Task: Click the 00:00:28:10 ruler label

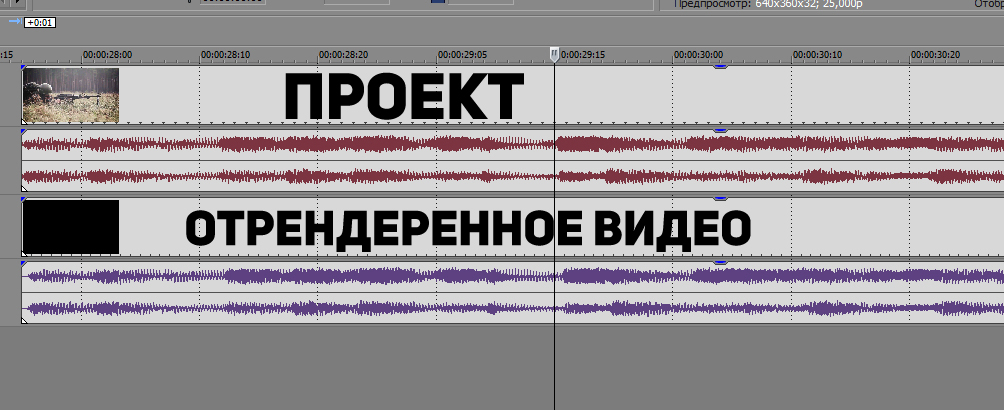Action: (225, 55)
